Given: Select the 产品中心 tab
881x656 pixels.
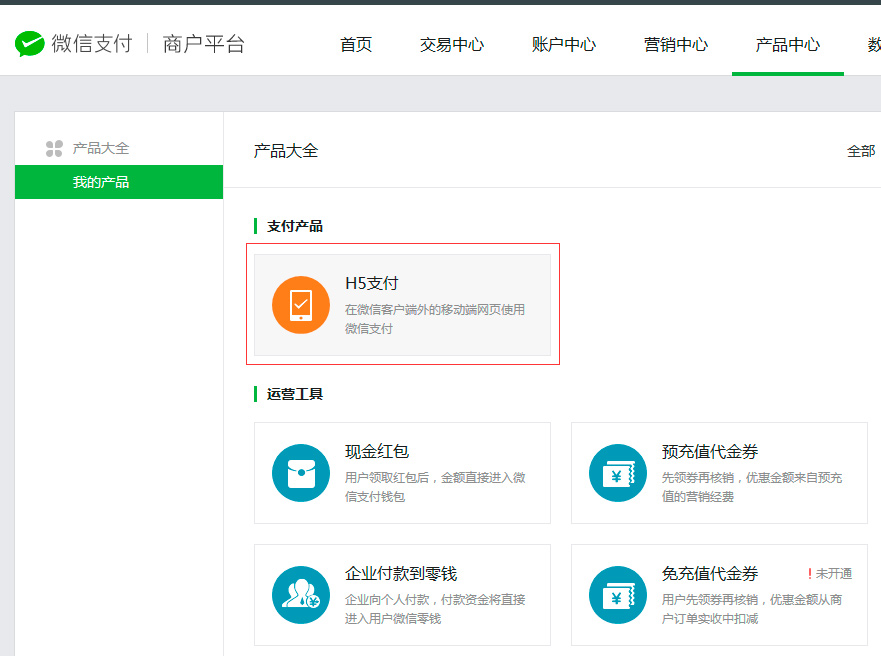Looking at the screenshot, I should [788, 45].
